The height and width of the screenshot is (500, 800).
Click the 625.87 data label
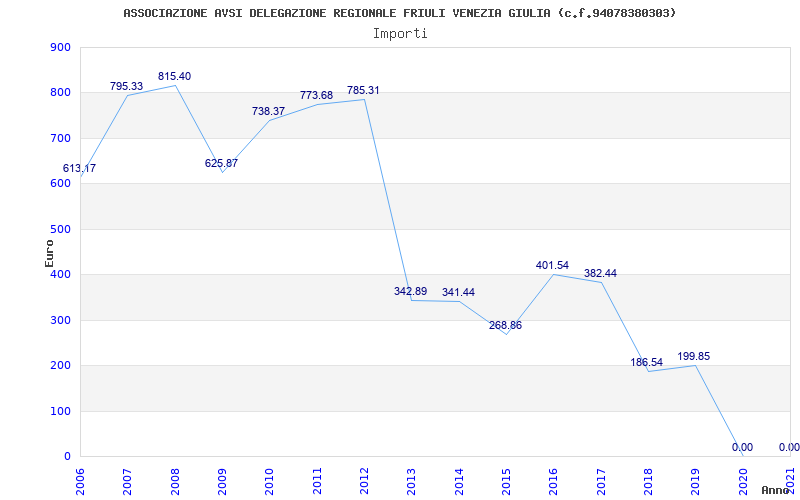pyautogui.click(x=221, y=163)
